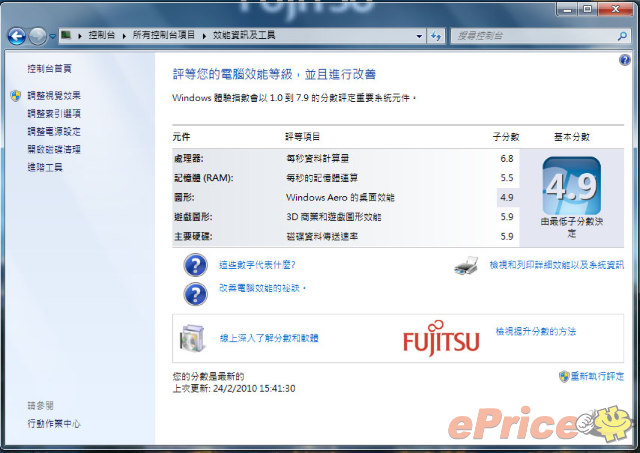640x453 pixels.
Task: Open 行動作業中心 under 請參閱
Action: (x=54, y=424)
